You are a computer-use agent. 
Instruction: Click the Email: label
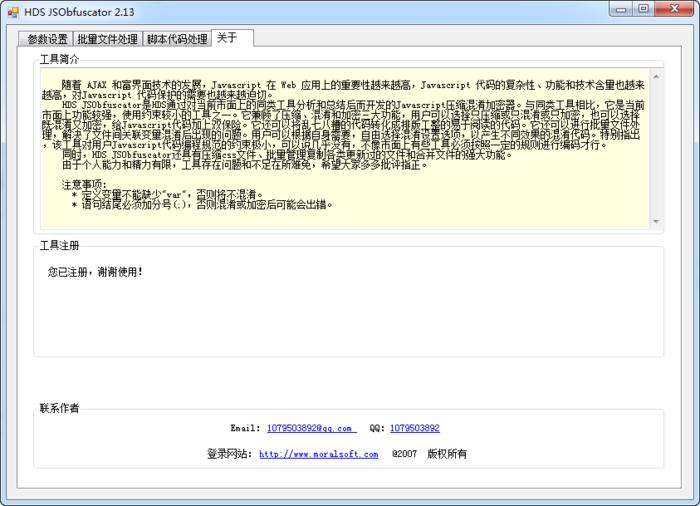tap(245, 428)
